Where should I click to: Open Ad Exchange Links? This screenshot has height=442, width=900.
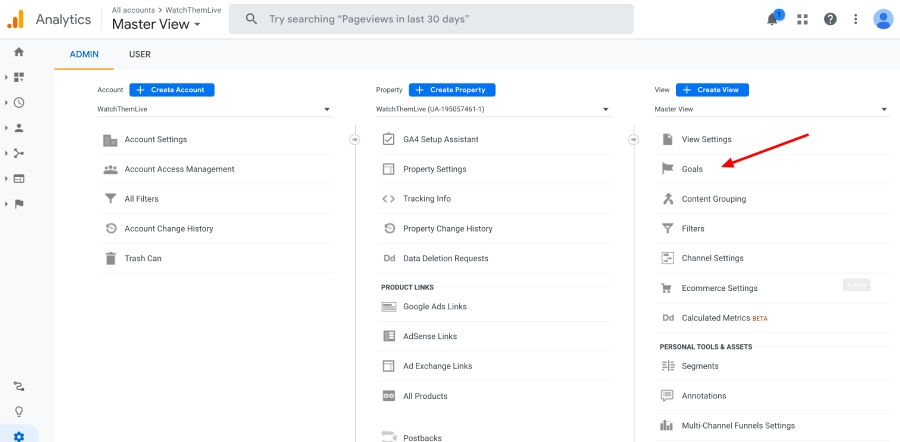(x=494, y=366)
